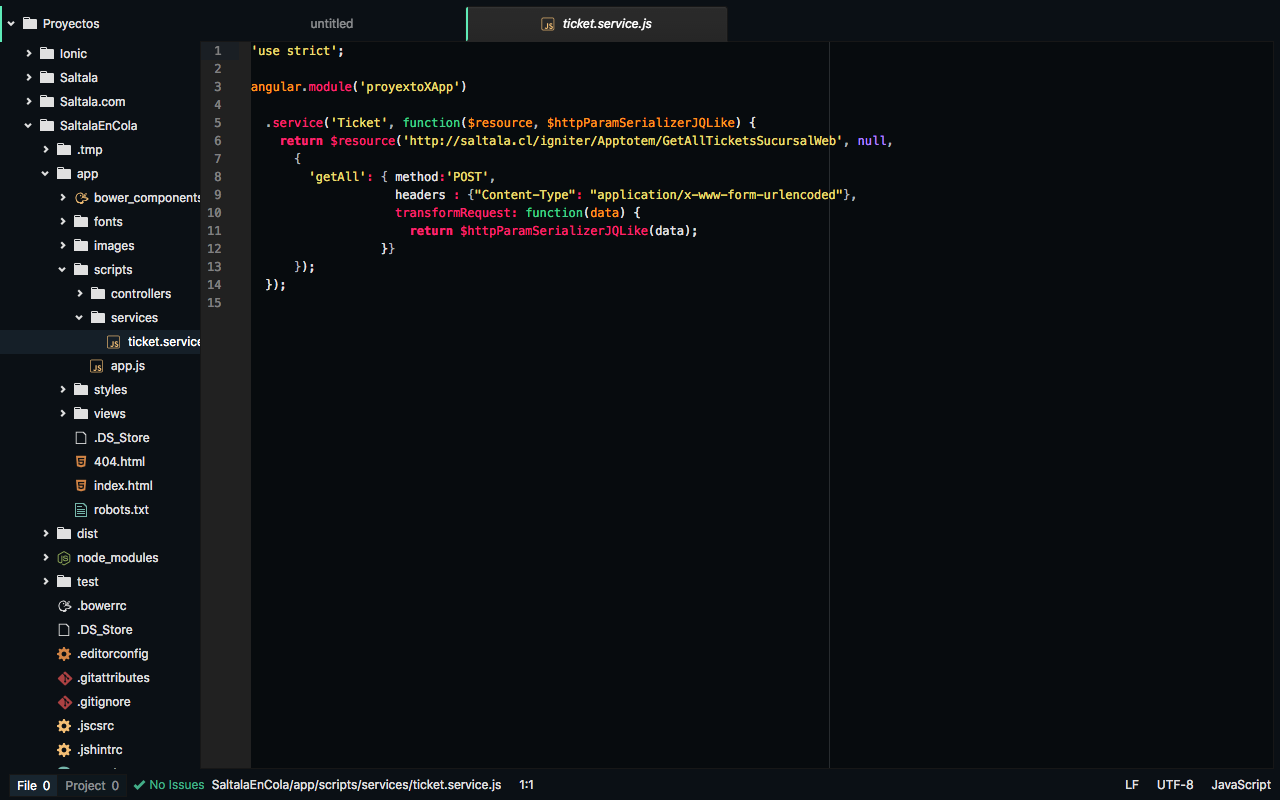Click the HTML5 icon beside index.html
Viewport: 1280px width, 800px height.
pyautogui.click(x=81, y=485)
